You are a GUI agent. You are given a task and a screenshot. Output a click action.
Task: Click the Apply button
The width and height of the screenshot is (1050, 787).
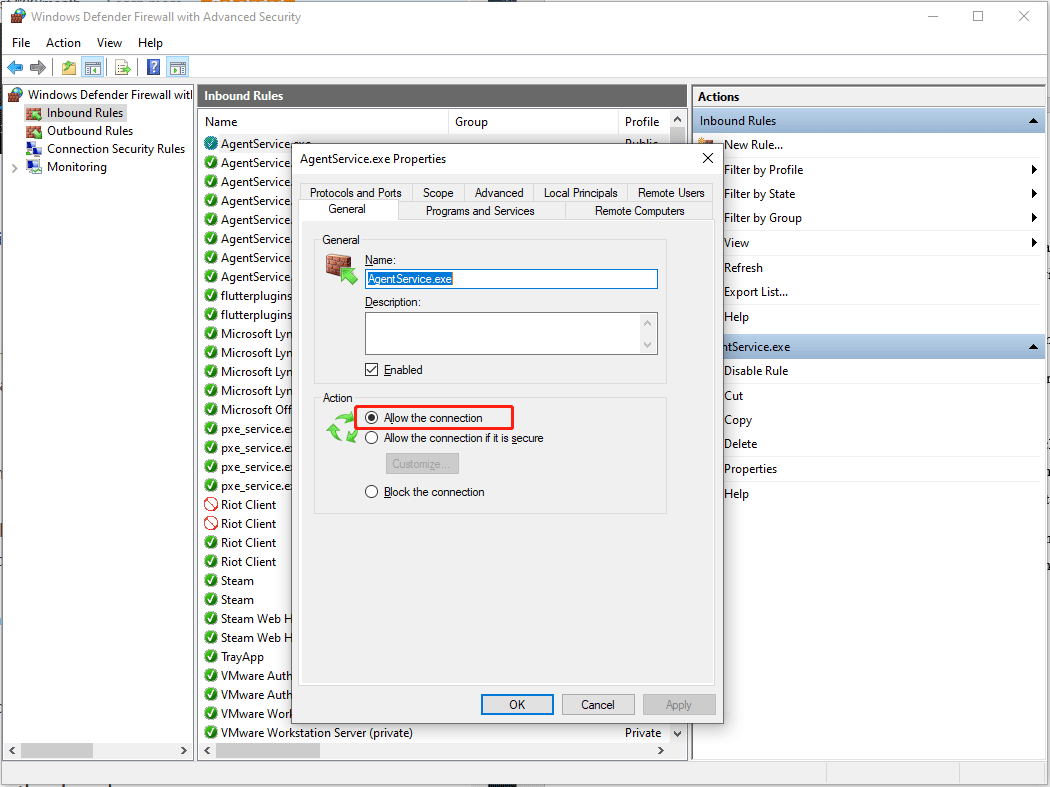(x=679, y=704)
